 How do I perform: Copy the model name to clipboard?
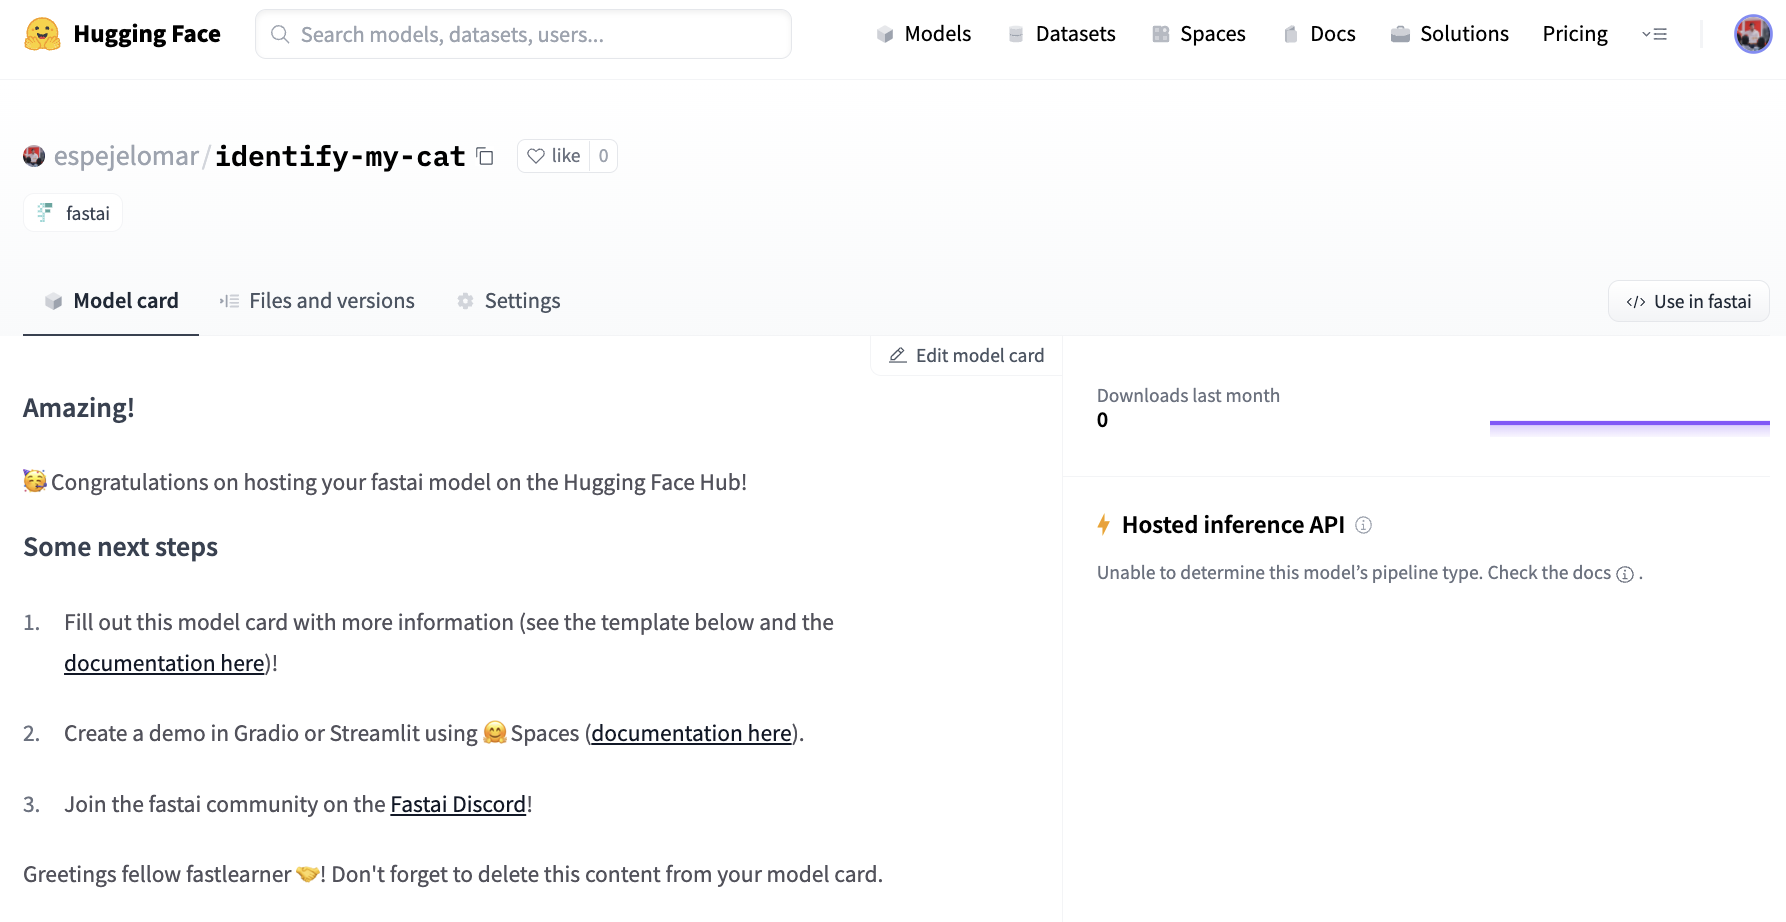tap(485, 156)
